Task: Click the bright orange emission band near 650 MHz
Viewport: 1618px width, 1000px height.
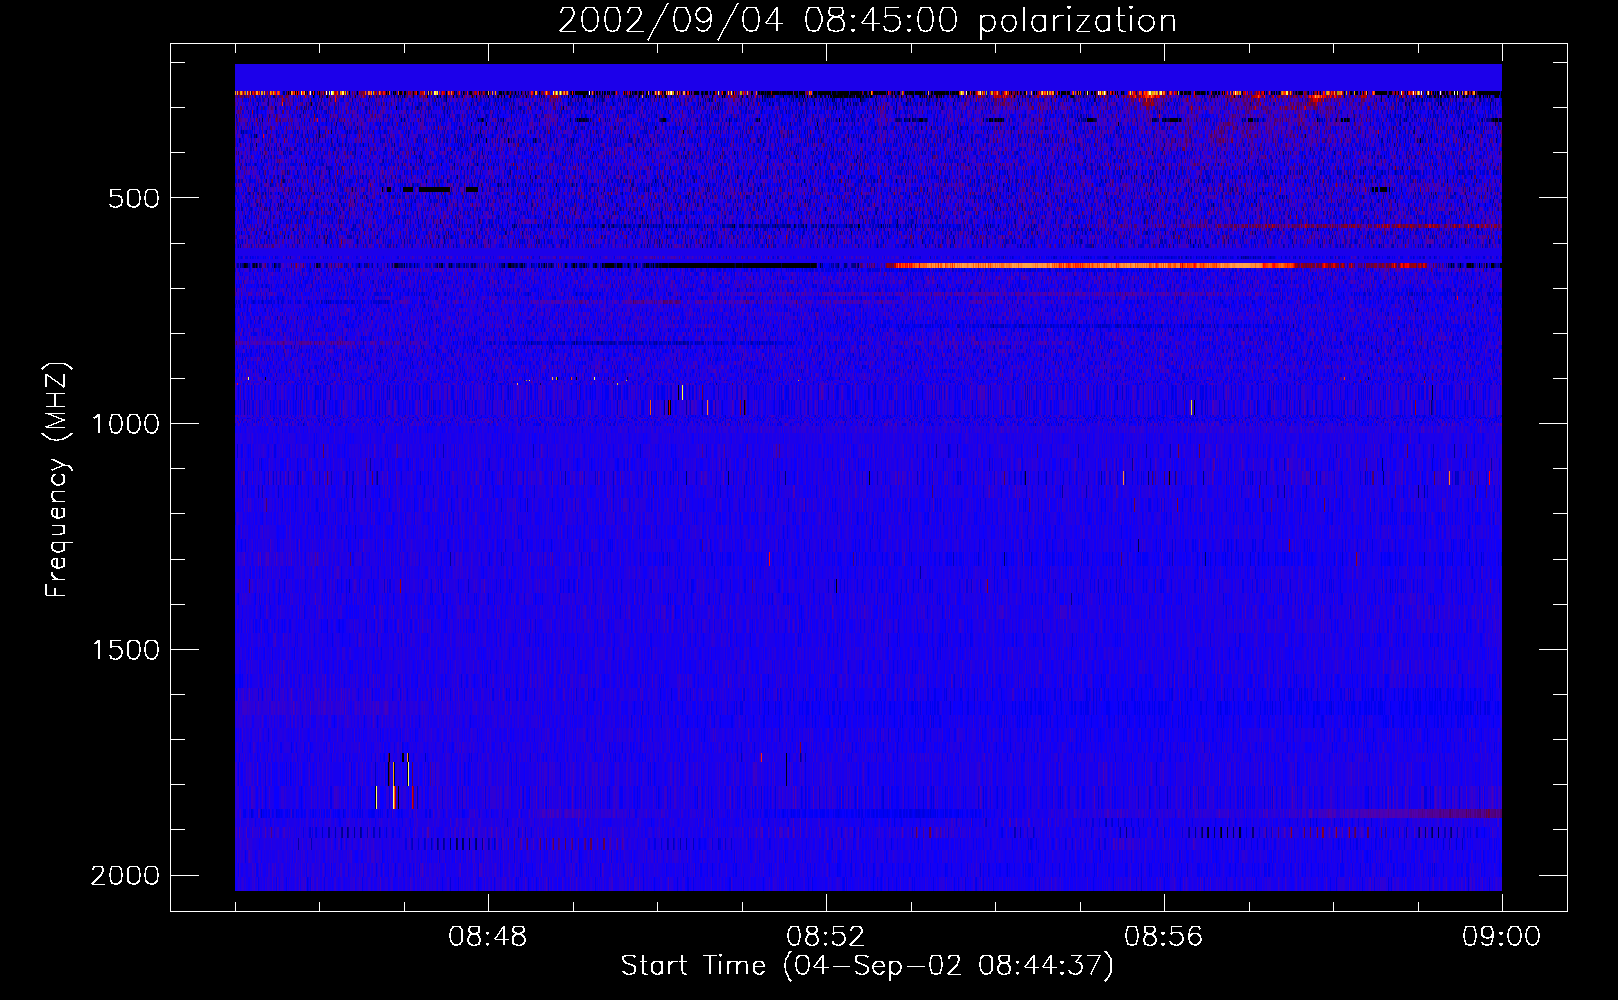Action: (1090, 266)
